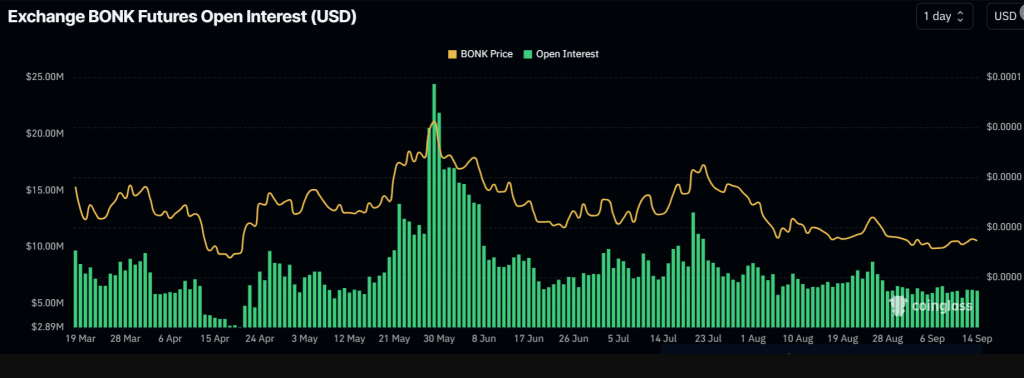The width and height of the screenshot is (1024, 378).
Task: Click the 5 Jul date label
Action: coord(618,339)
